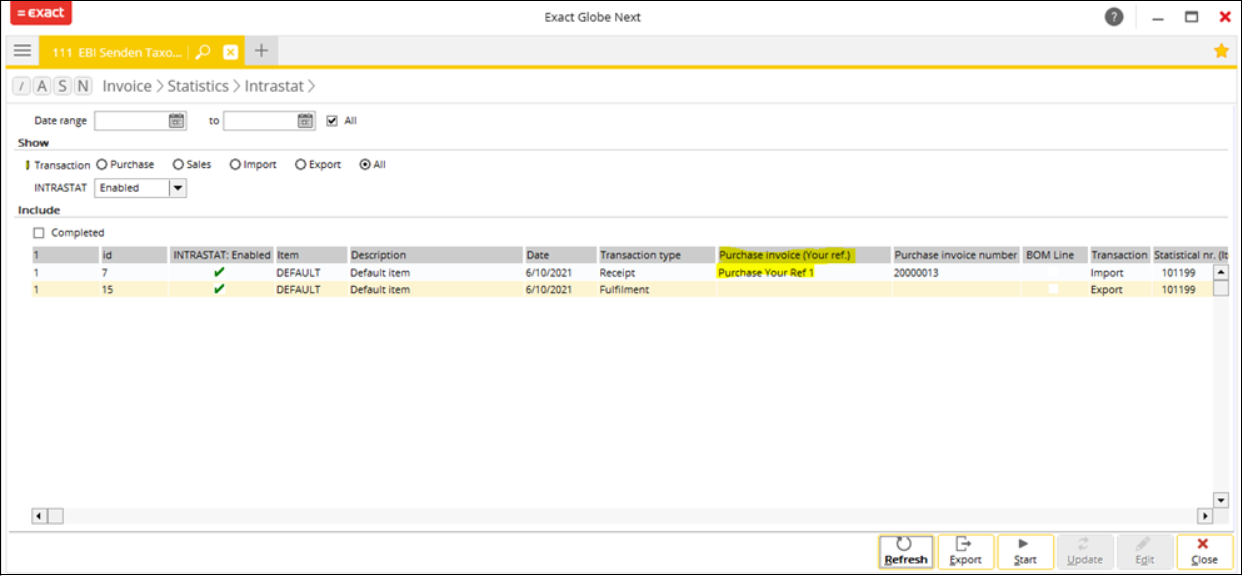Toggle the 'All' date range checkbox
1242x576 pixels.
coord(333,121)
